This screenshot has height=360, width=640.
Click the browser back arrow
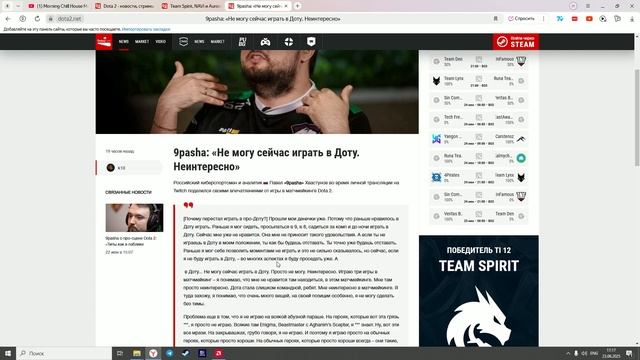click(8, 19)
